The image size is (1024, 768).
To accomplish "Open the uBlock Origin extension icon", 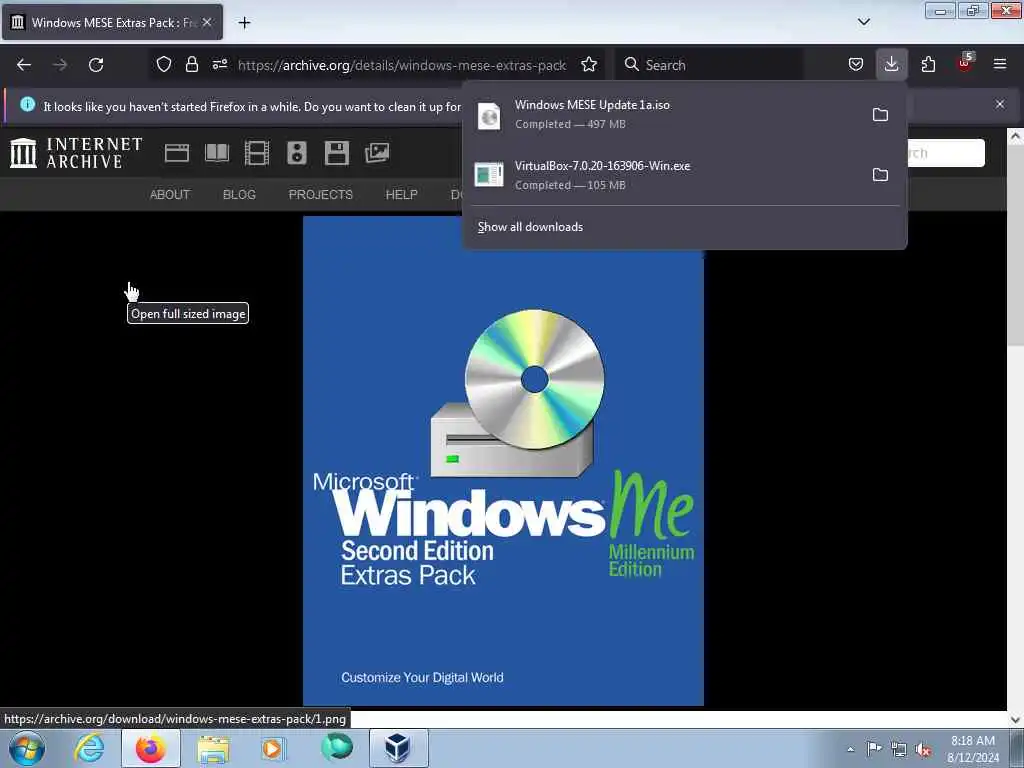I will [x=965, y=63].
